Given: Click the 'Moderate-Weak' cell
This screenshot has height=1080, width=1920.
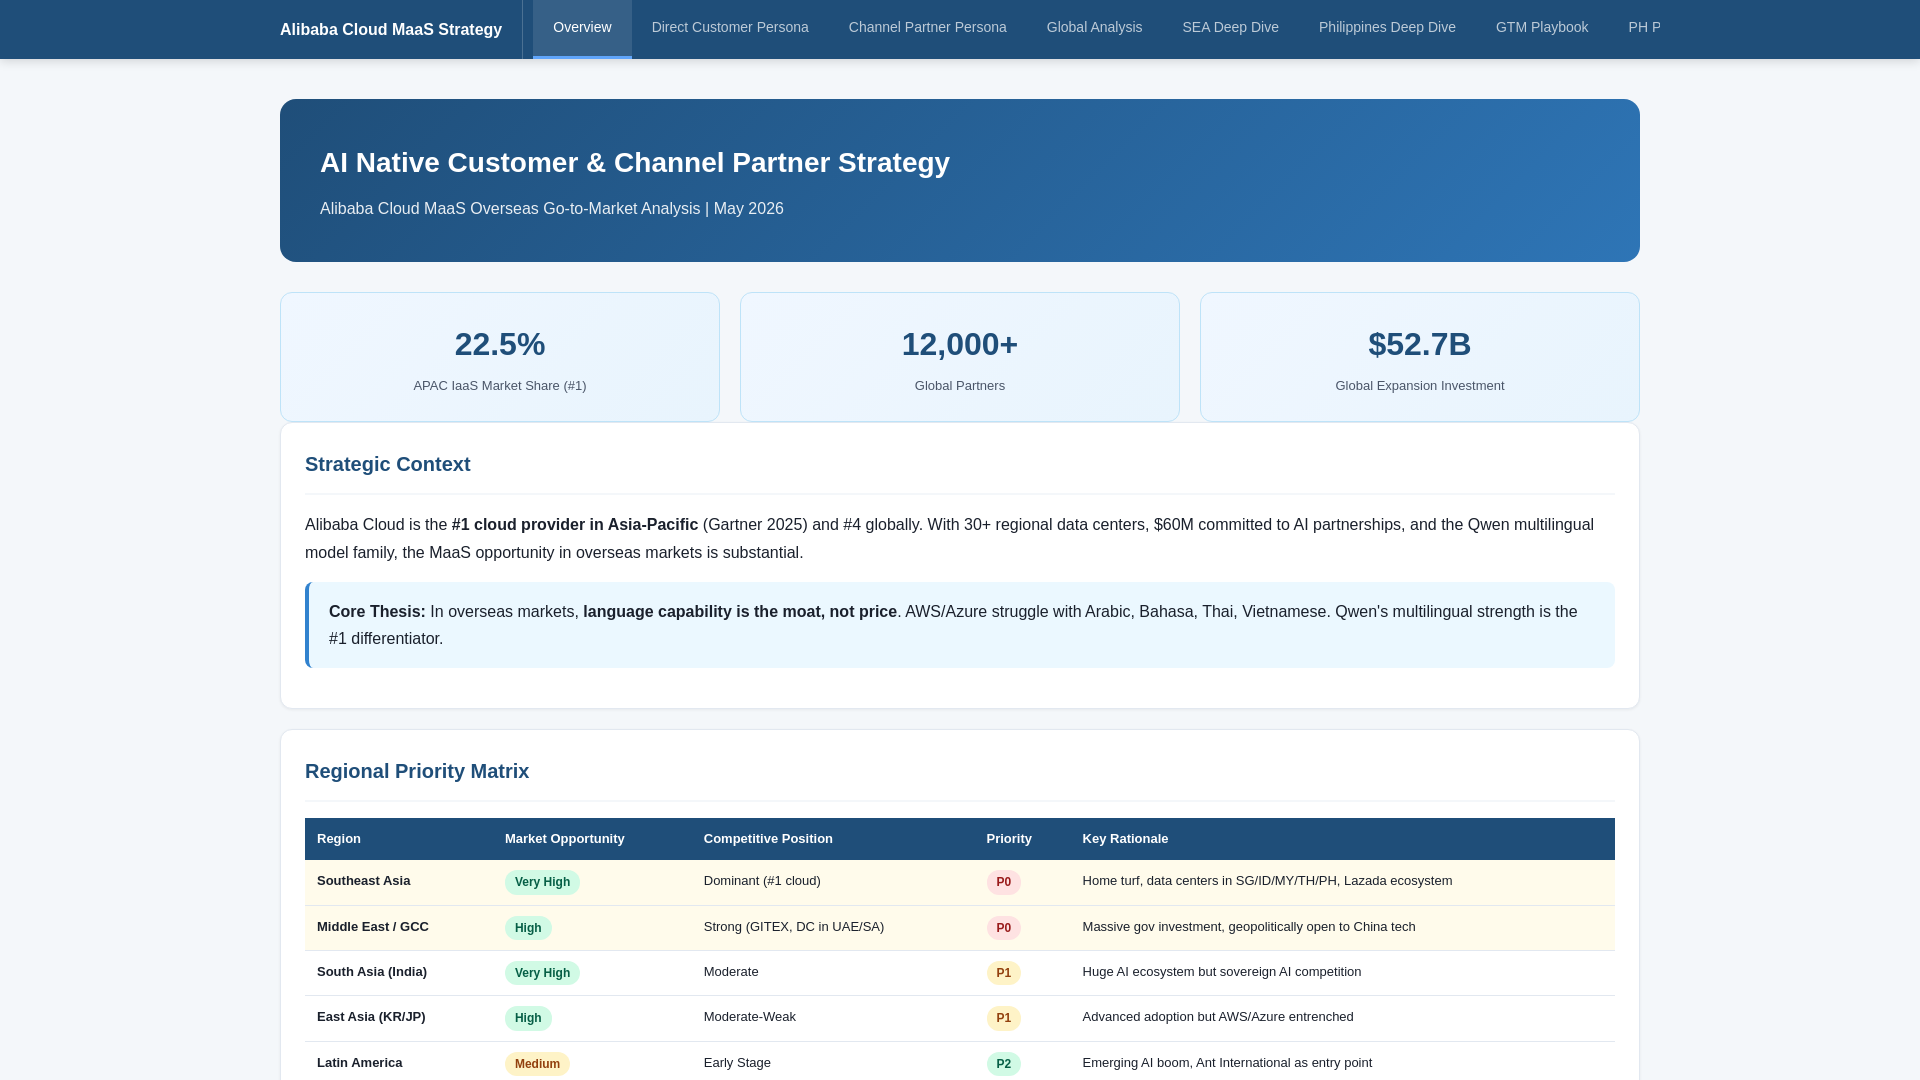Looking at the screenshot, I should tap(750, 1017).
